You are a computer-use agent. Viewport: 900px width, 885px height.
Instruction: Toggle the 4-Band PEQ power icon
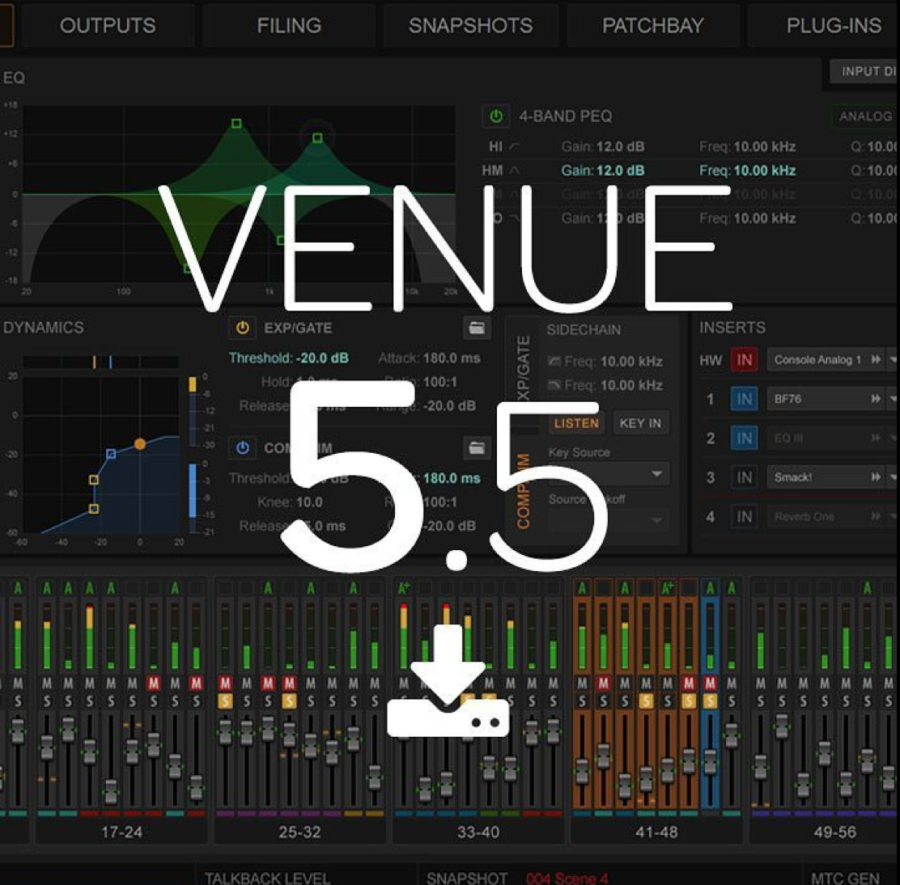pos(495,117)
